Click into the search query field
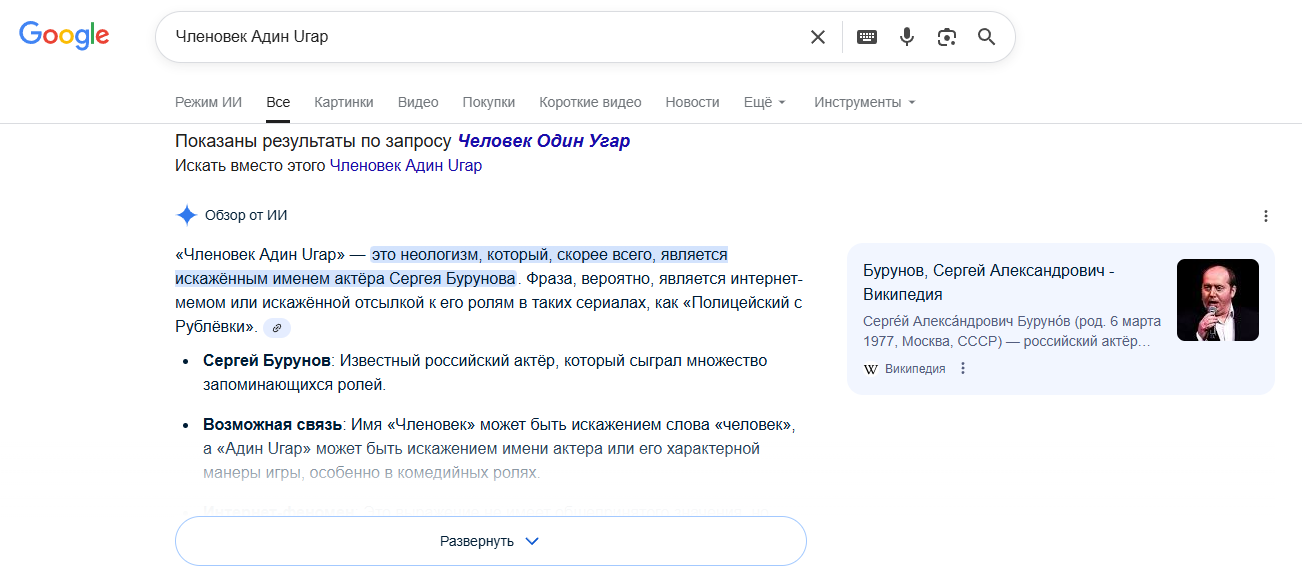The height and width of the screenshot is (583, 1302). pyautogui.click(x=480, y=37)
